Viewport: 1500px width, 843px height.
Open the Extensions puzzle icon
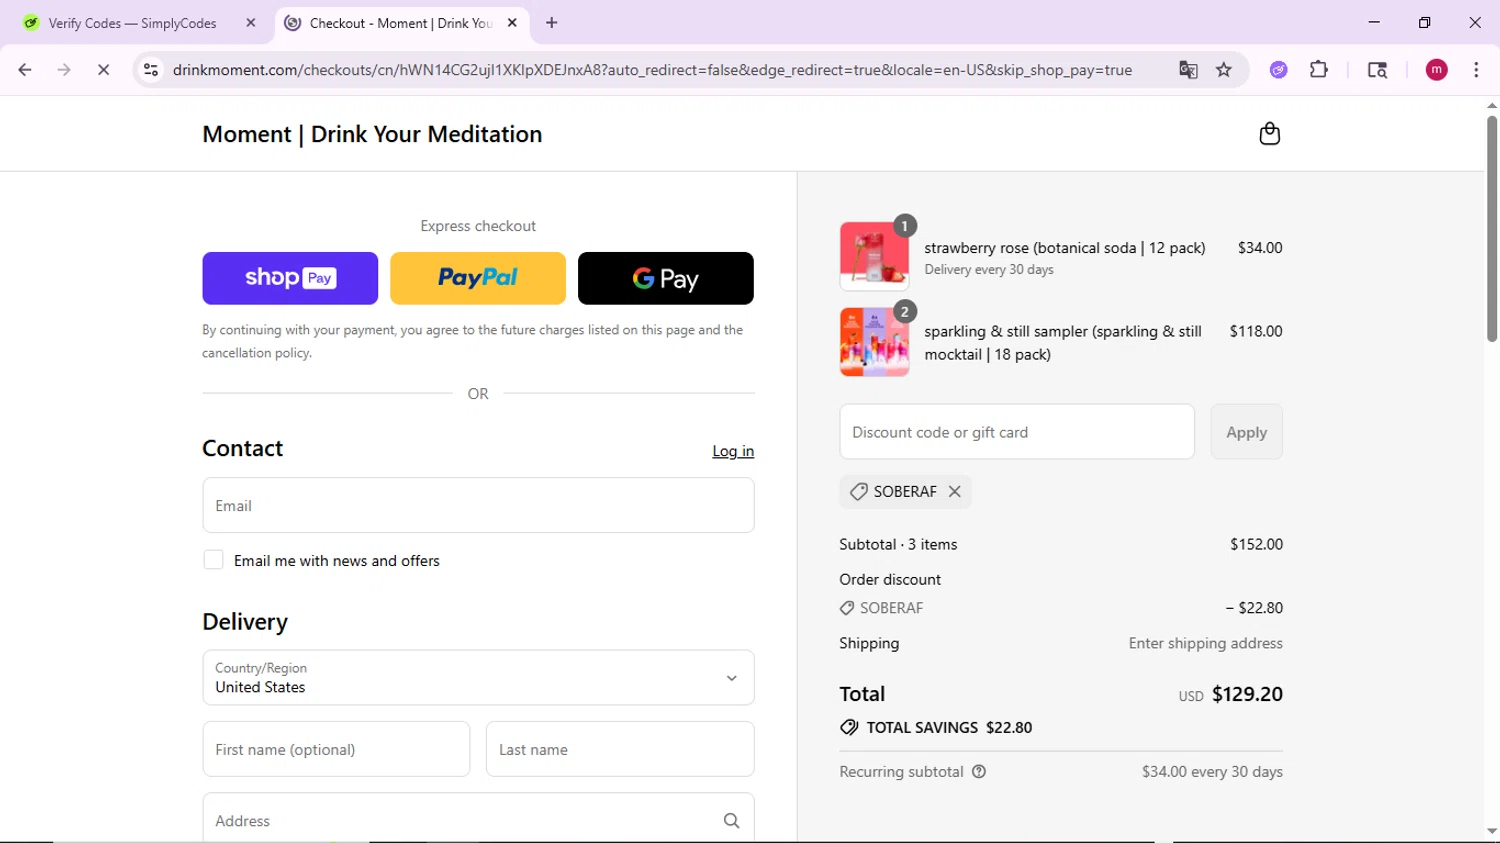tap(1319, 70)
